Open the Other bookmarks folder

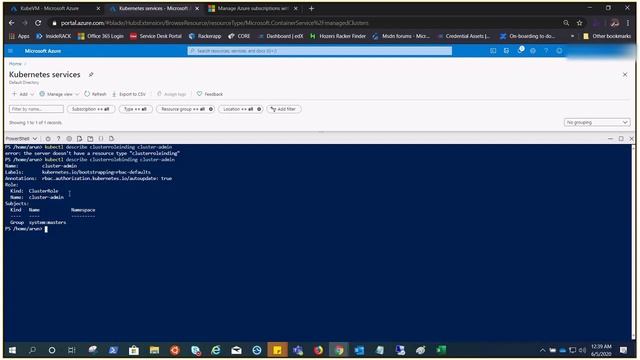(x=607, y=36)
